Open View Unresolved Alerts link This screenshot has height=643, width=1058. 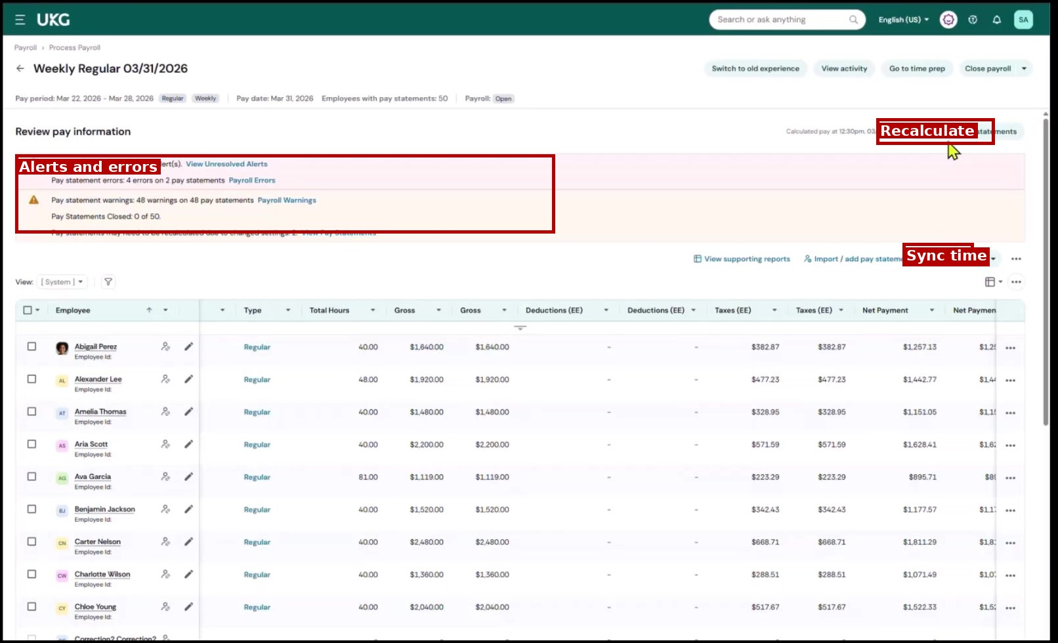pos(227,164)
